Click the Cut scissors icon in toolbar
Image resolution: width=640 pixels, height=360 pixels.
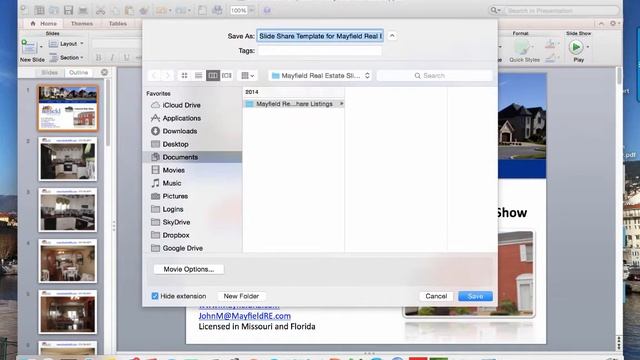[x=100, y=11]
